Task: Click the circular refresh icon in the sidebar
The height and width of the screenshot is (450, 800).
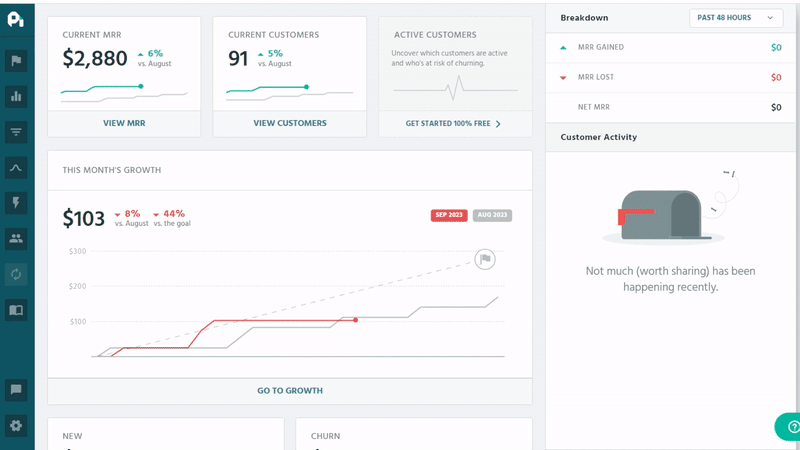Action: (16, 273)
